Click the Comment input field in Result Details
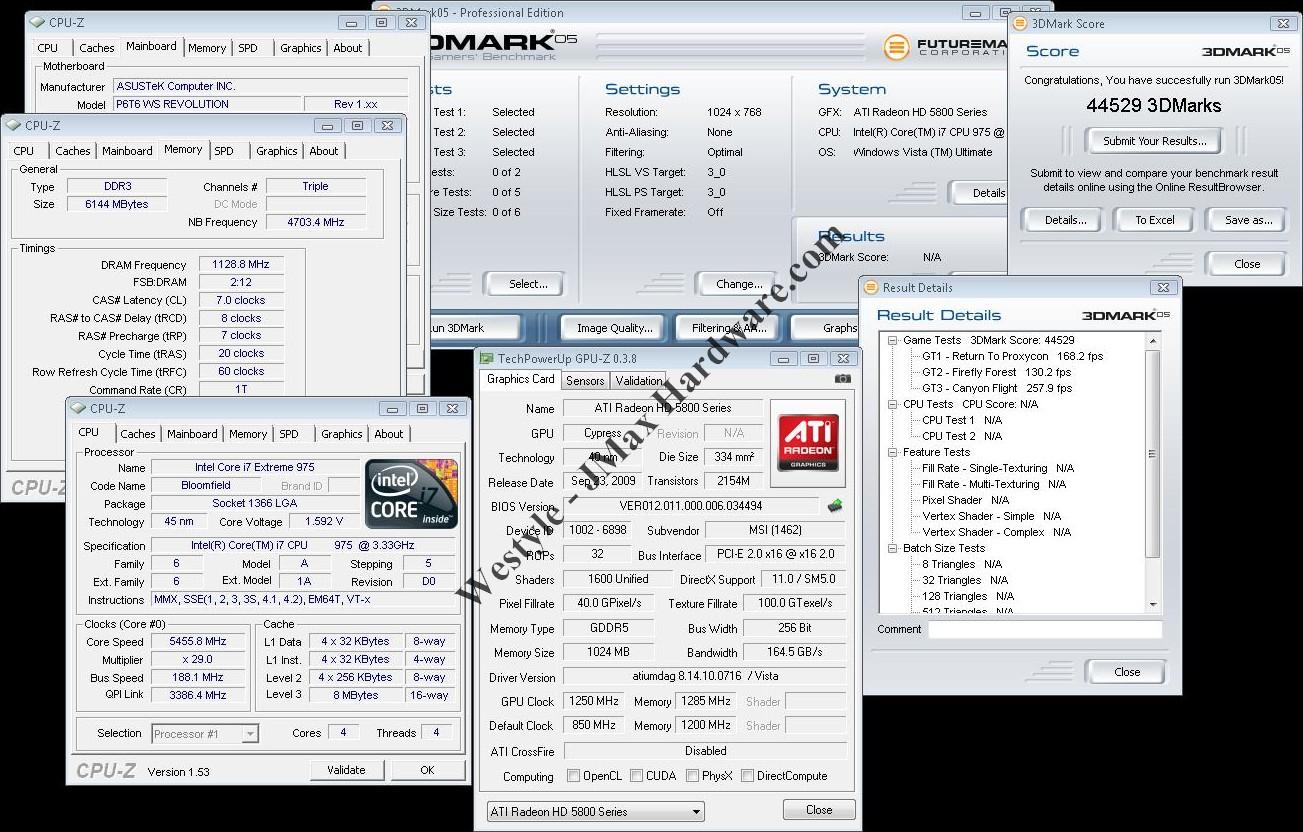The width and height of the screenshot is (1303, 832). [1045, 630]
